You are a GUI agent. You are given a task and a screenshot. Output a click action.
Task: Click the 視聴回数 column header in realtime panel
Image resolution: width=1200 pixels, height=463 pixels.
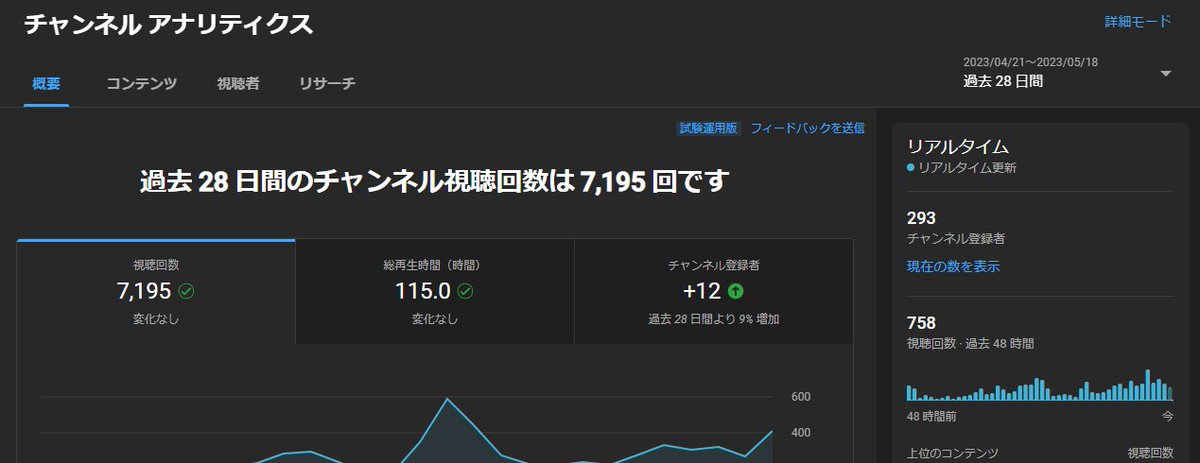tap(1151, 453)
